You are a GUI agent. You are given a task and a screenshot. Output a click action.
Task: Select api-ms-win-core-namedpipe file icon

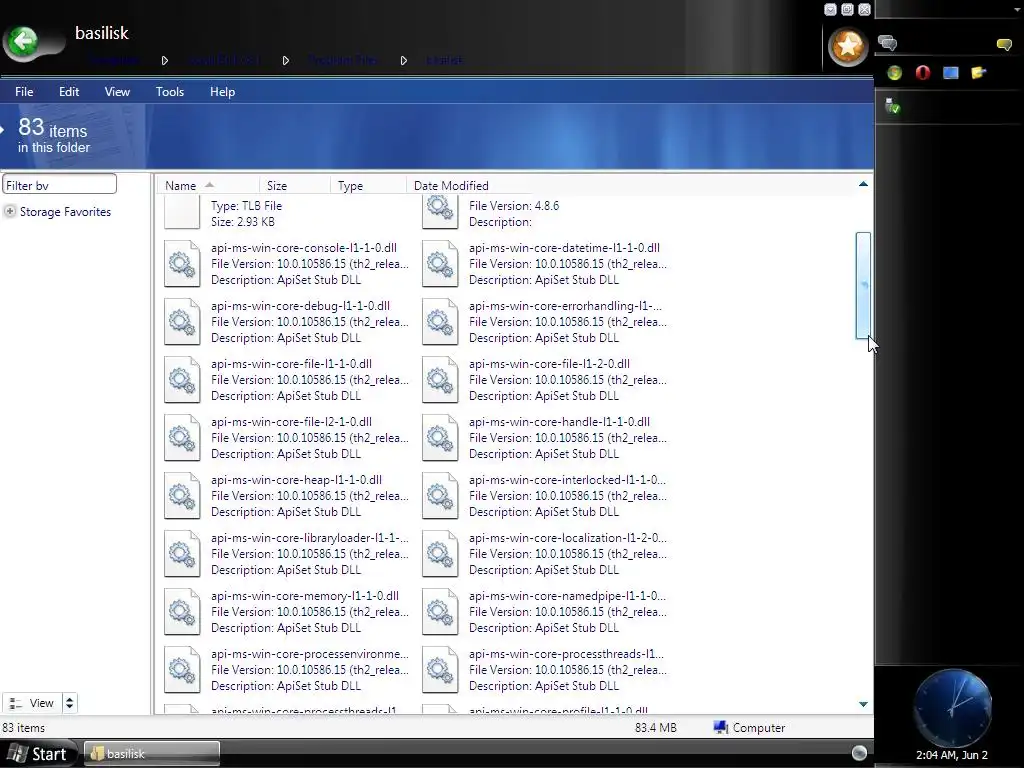tap(440, 612)
